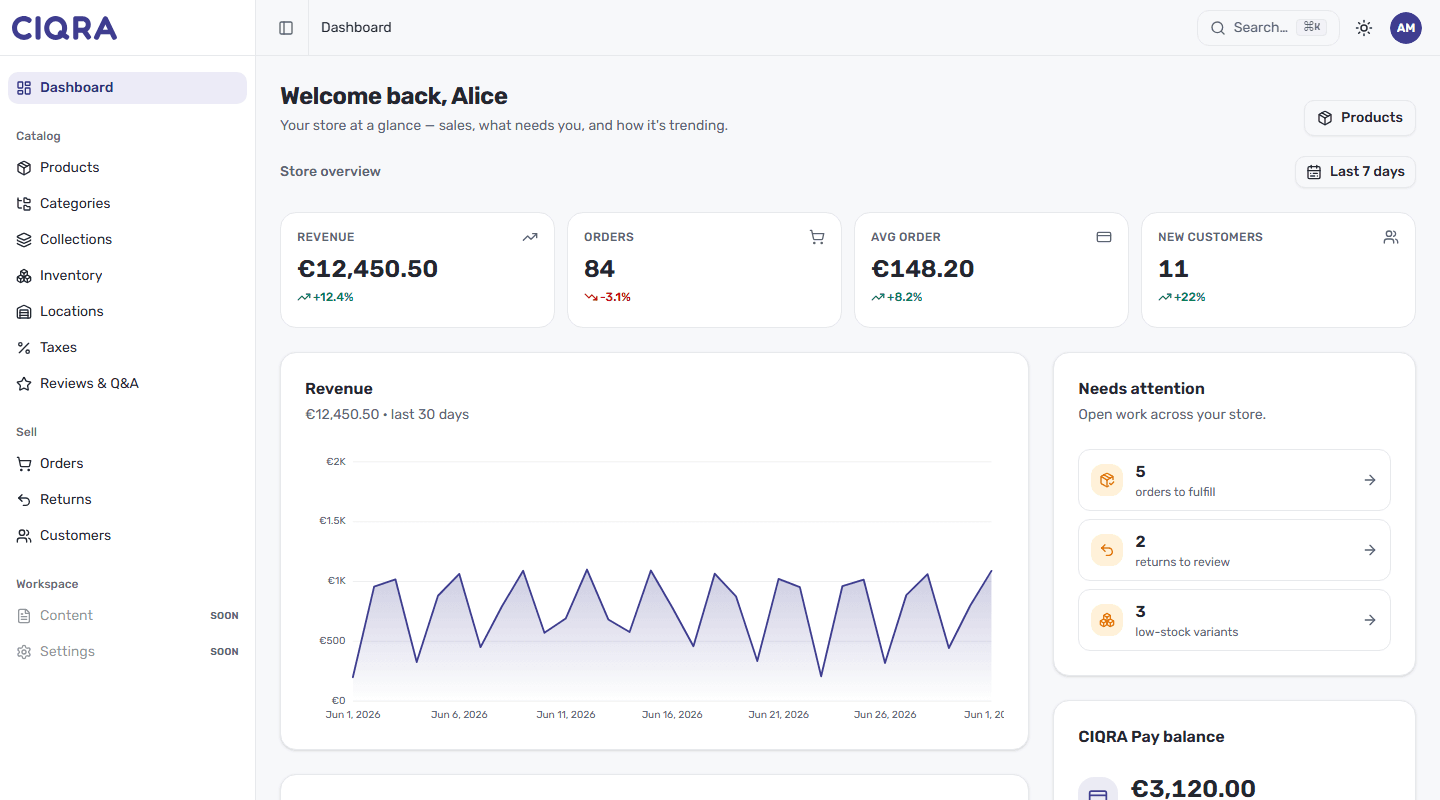Switch theme with the sun icon
1440x800 pixels.
pyautogui.click(x=1364, y=28)
